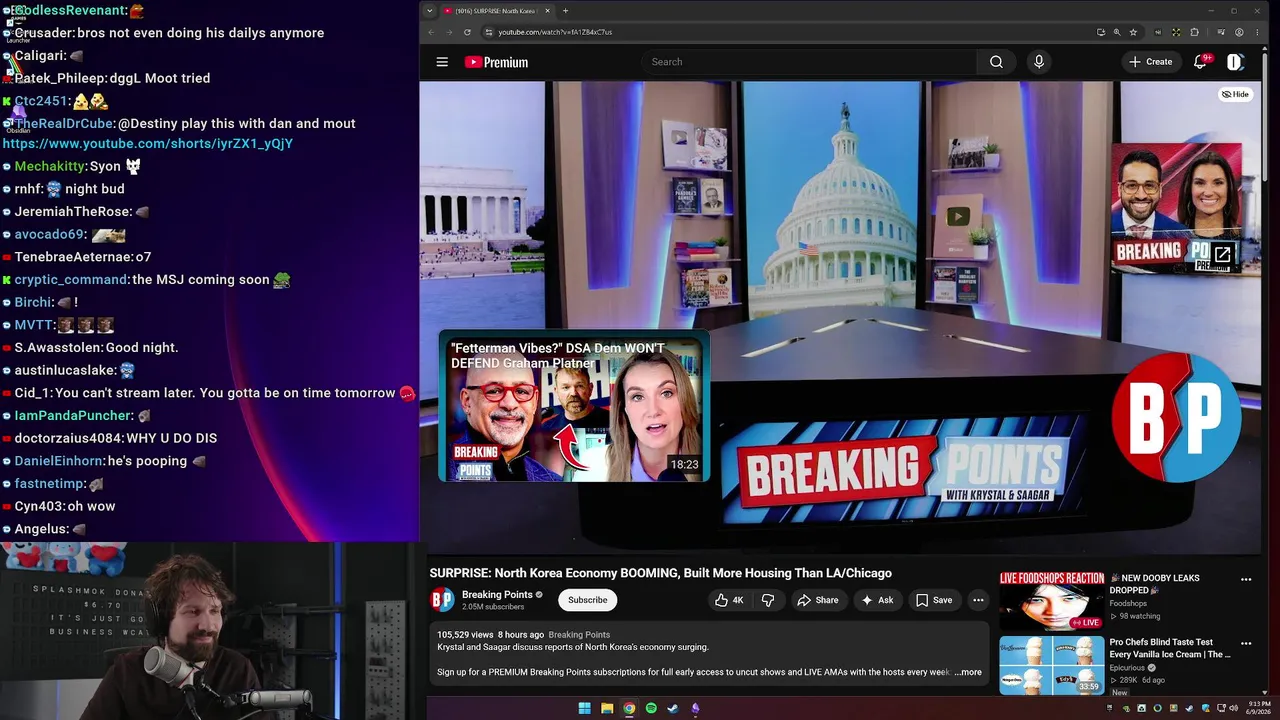Reload the page in Chrome
Viewport: 1280px width, 720px height.
(467, 32)
